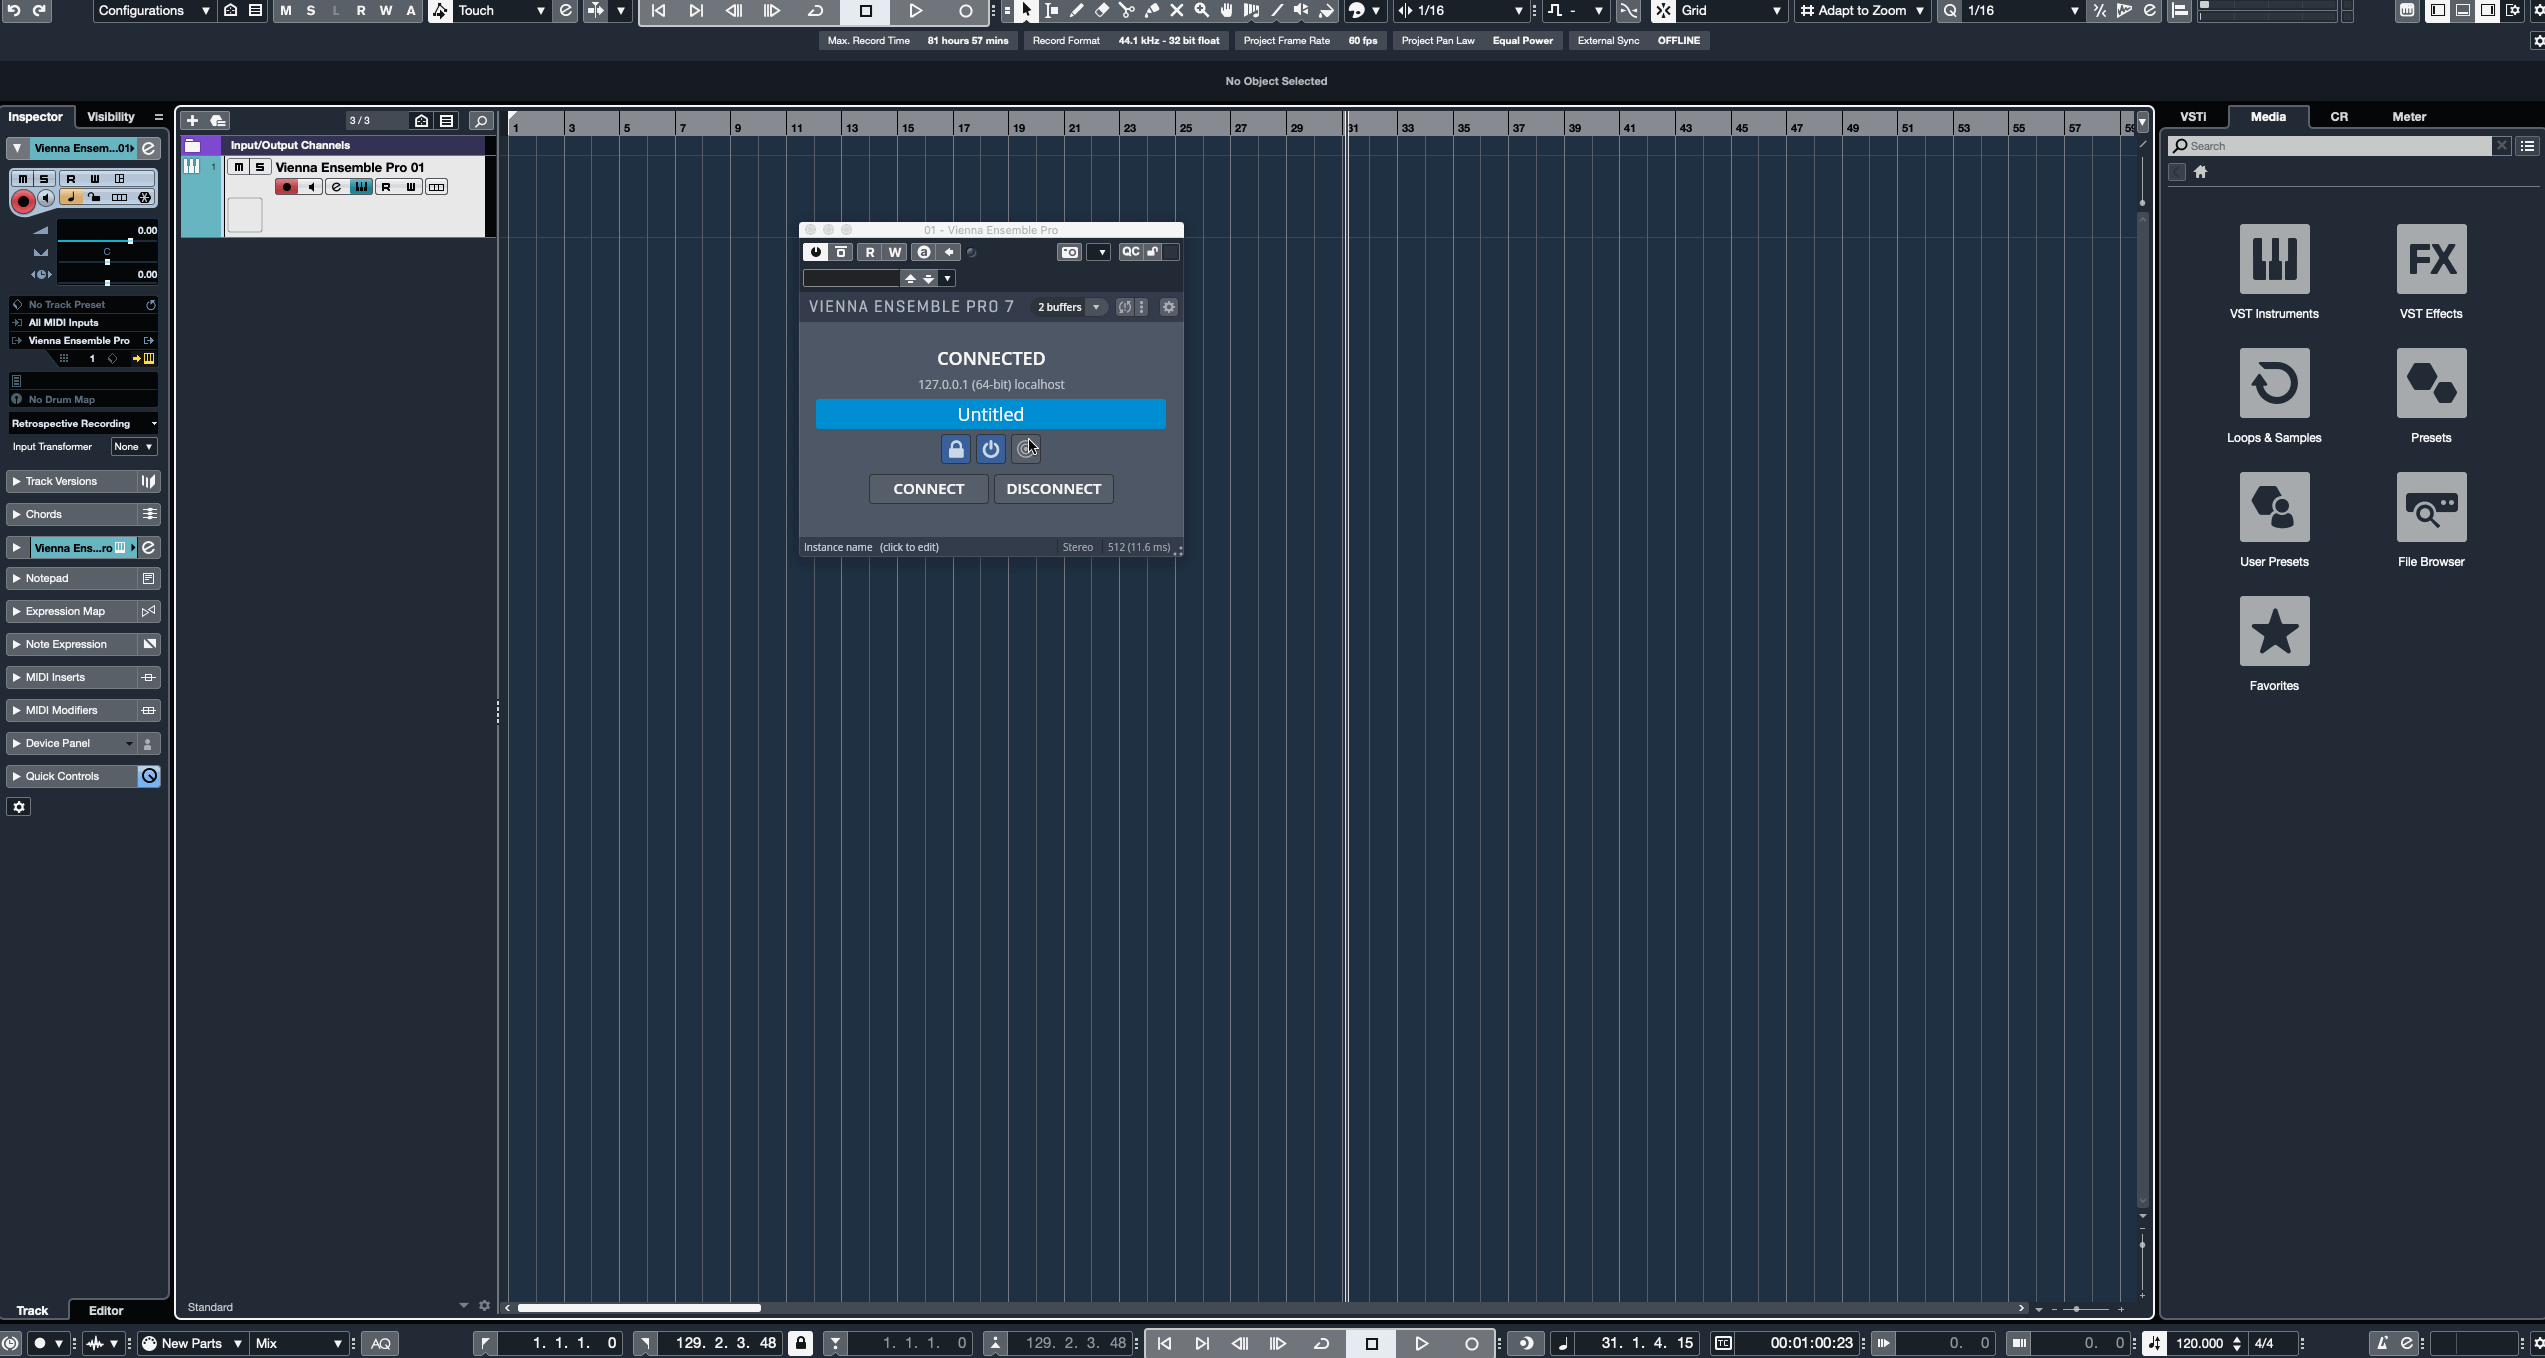Select the Split scissors tool
This screenshot has width=2545, height=1358.
[1127, 11]
